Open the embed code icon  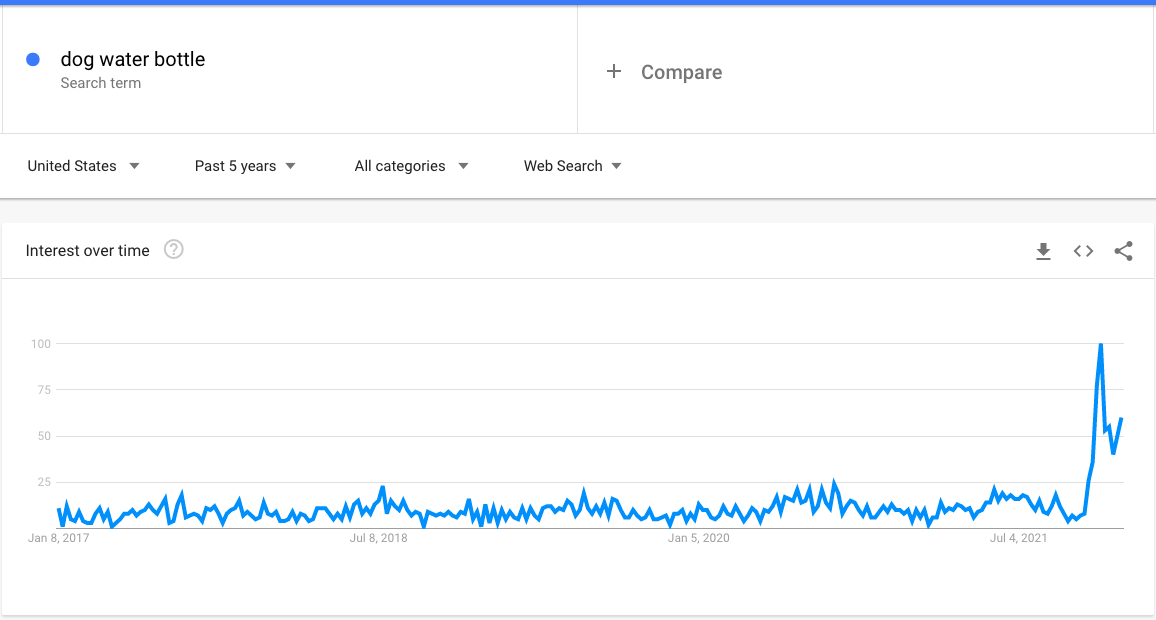(1083, 251)
